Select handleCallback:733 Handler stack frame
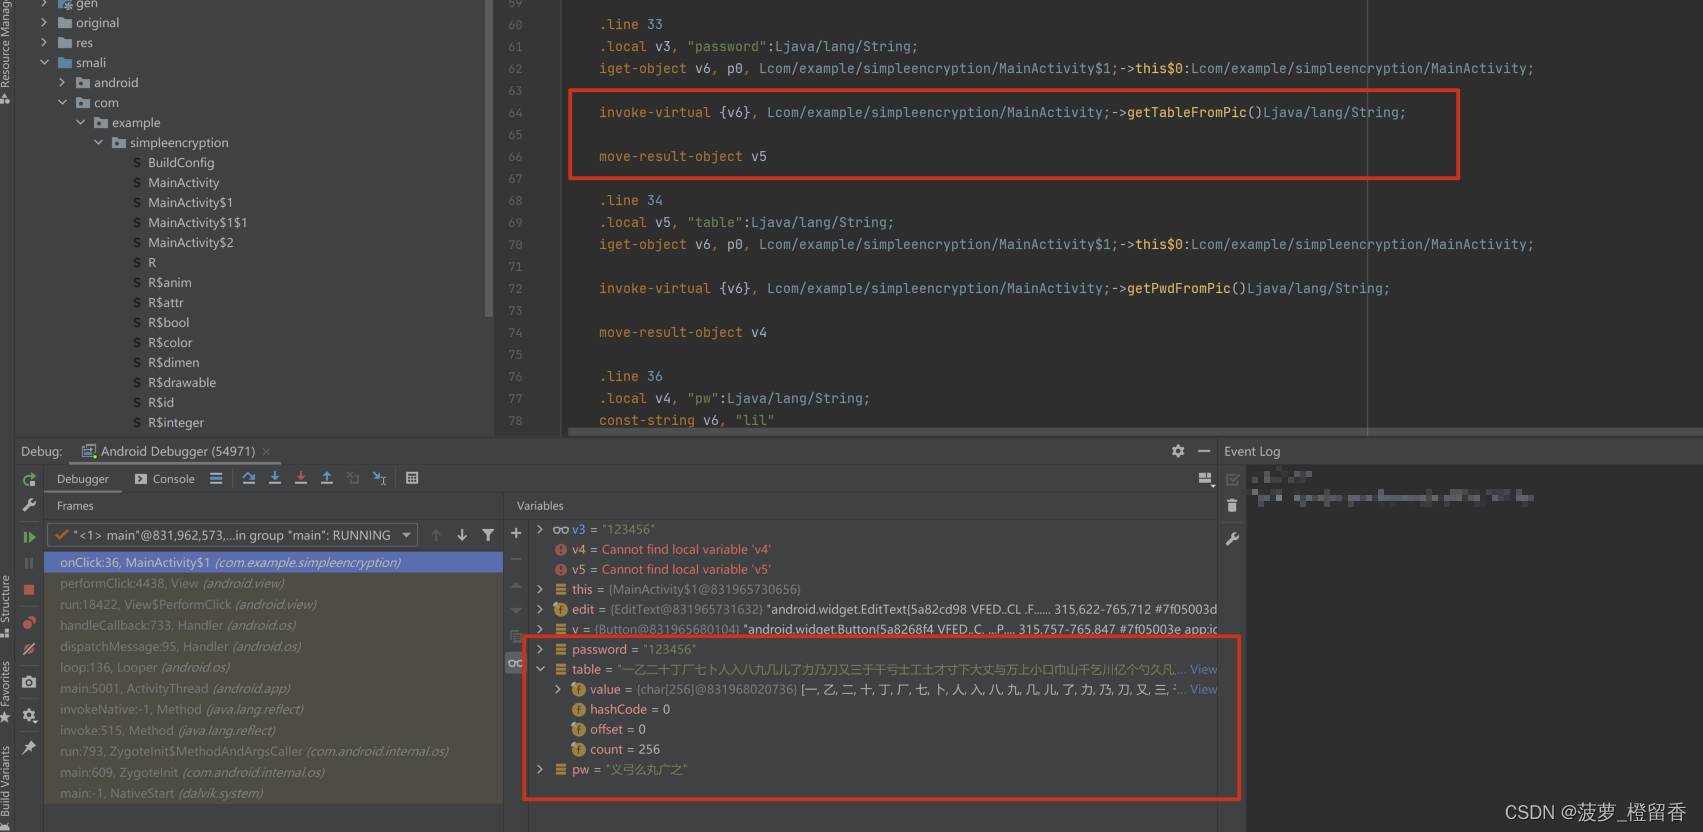Viewport: 1703px width, 832px height. 274,625
